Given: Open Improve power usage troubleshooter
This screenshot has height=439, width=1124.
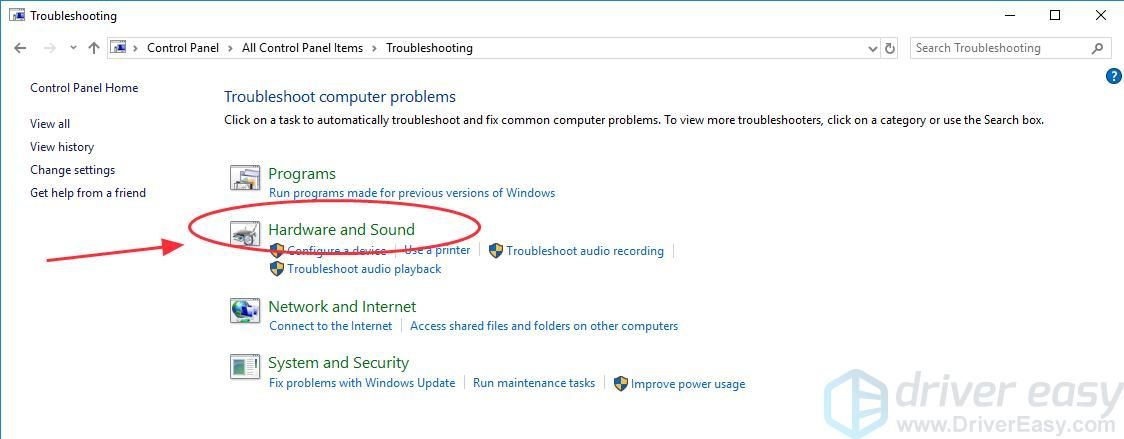Looking at the screenshot, I should pos(688,384).
